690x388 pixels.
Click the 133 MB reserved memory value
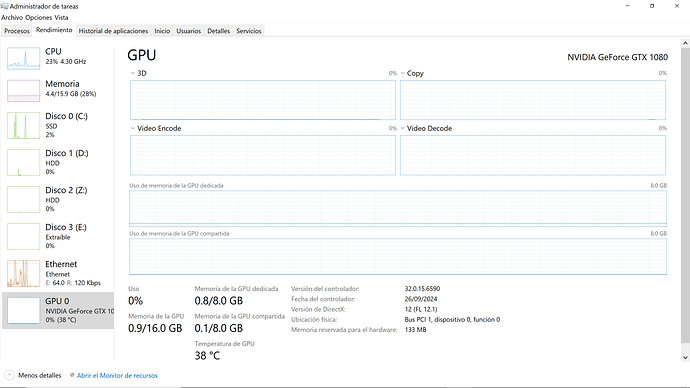click(x=415, y=329)
